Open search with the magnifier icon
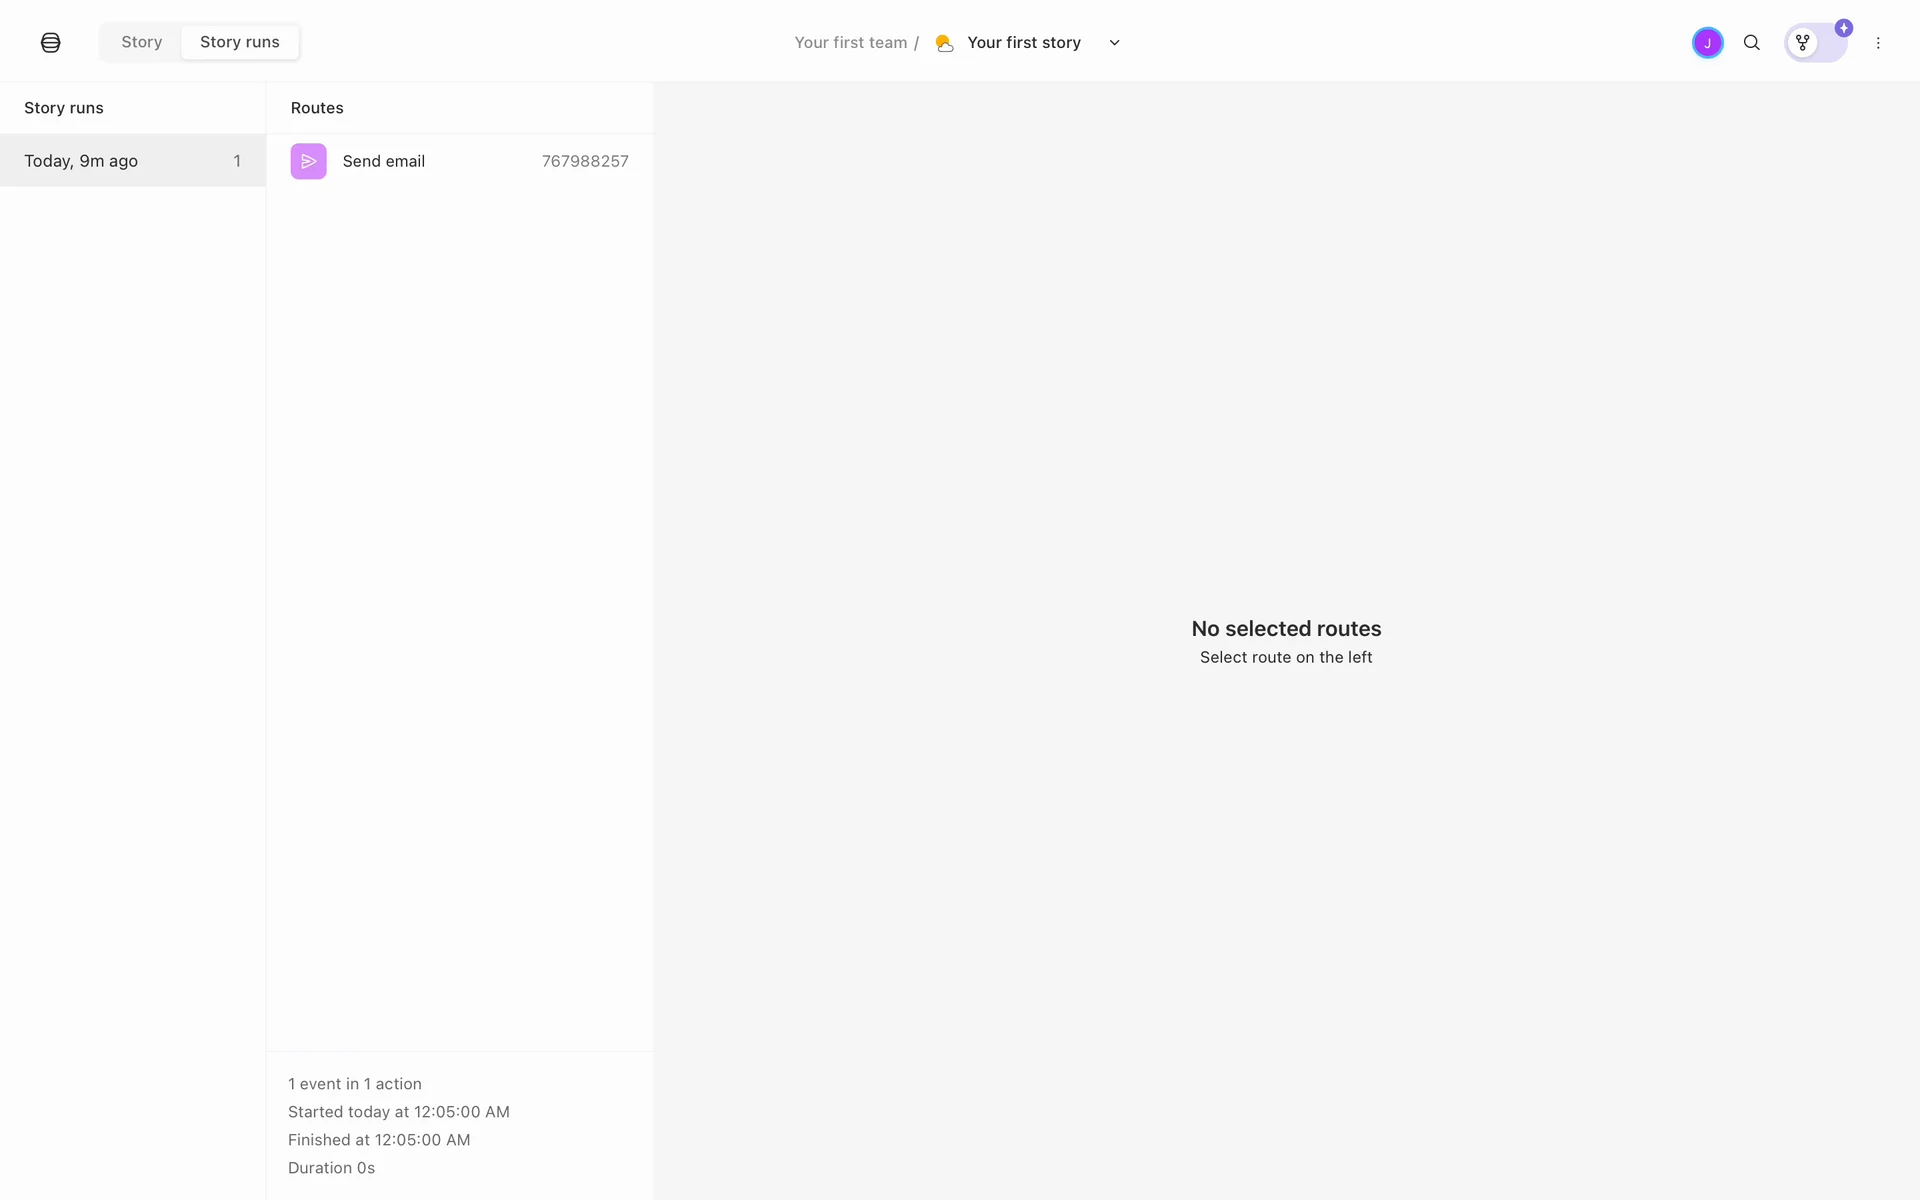The image size is (1920, 1200). pos(1751,43)
